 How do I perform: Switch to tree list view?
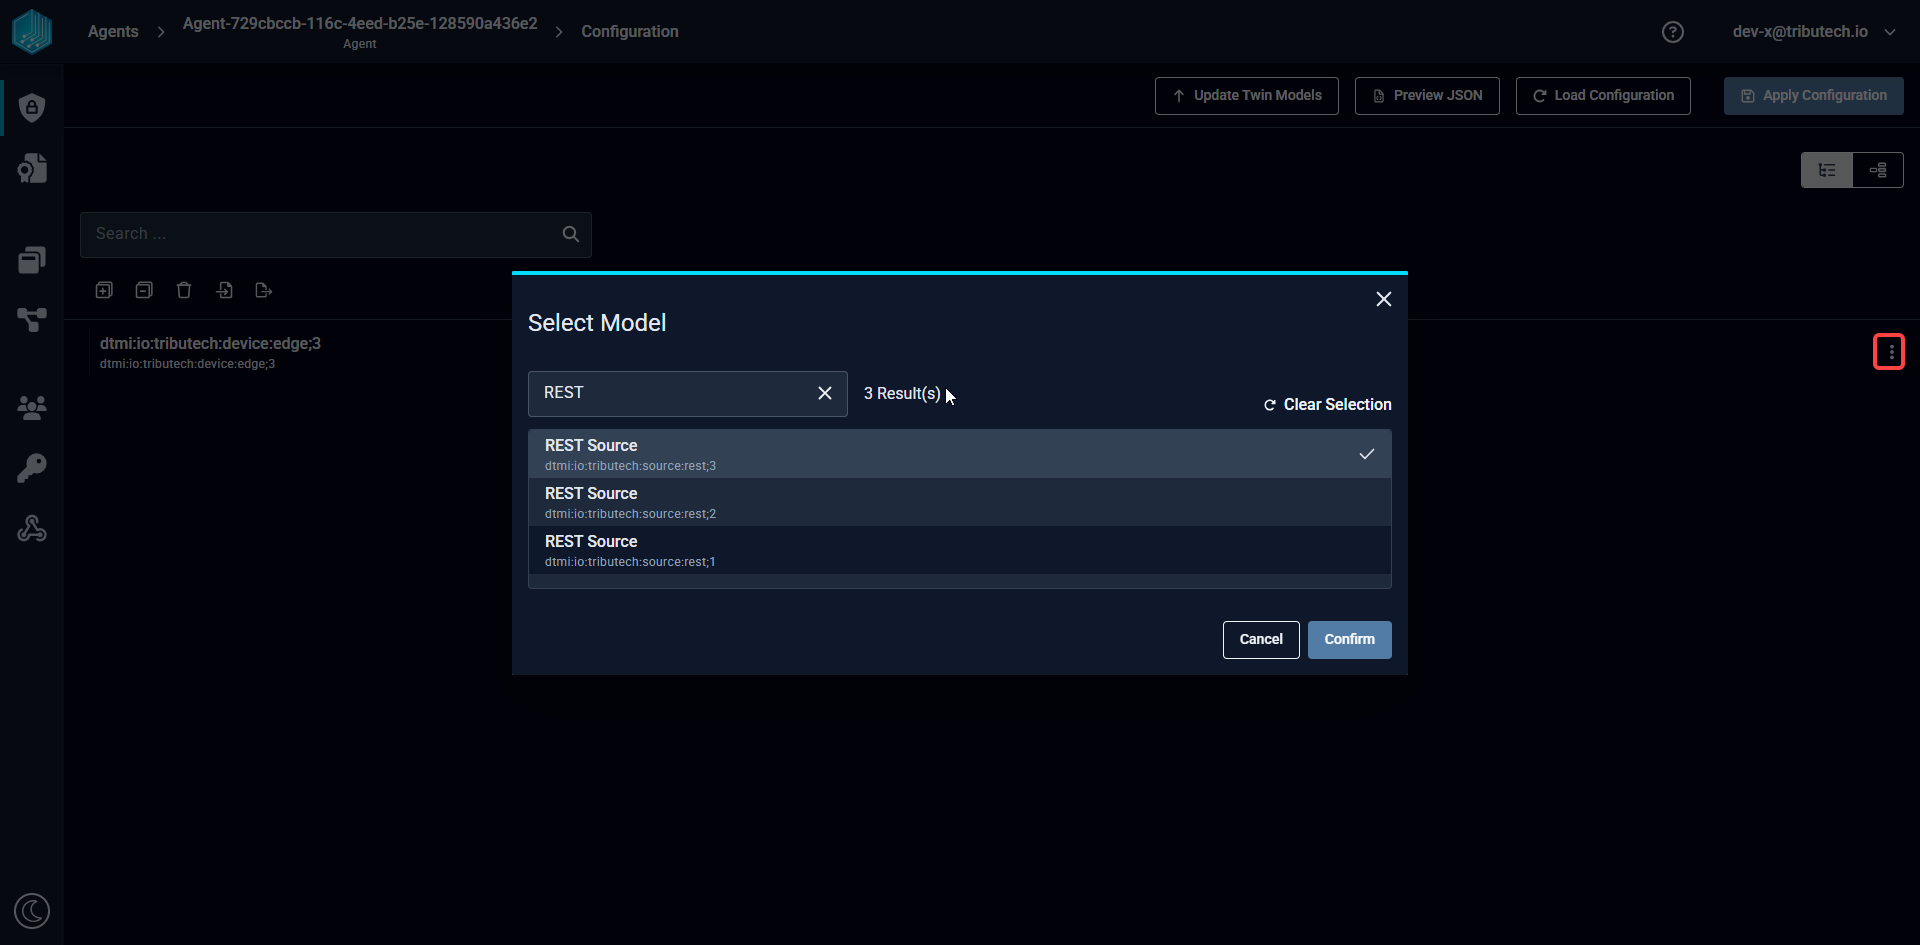pos(1827,170)
